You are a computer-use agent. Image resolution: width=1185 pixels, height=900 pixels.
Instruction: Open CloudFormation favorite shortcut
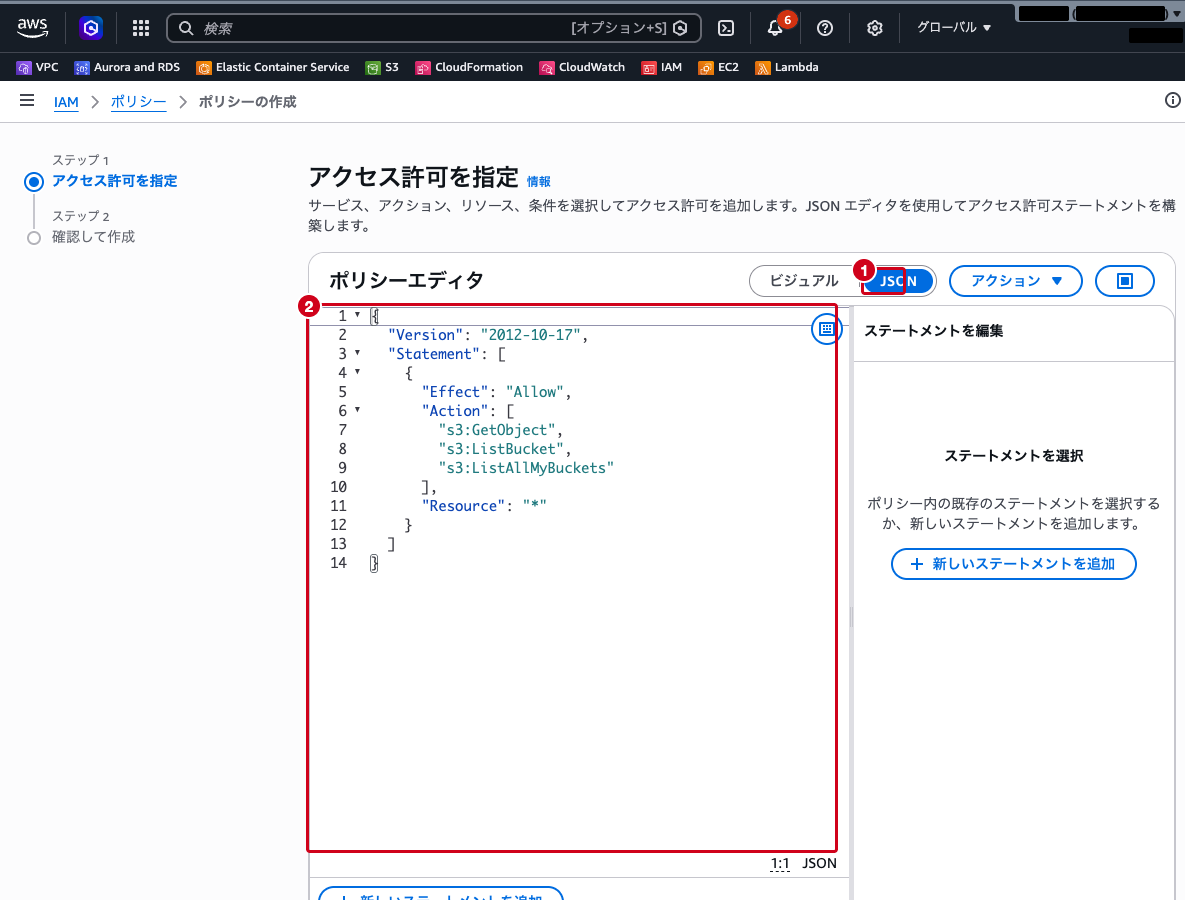point(469,67)
